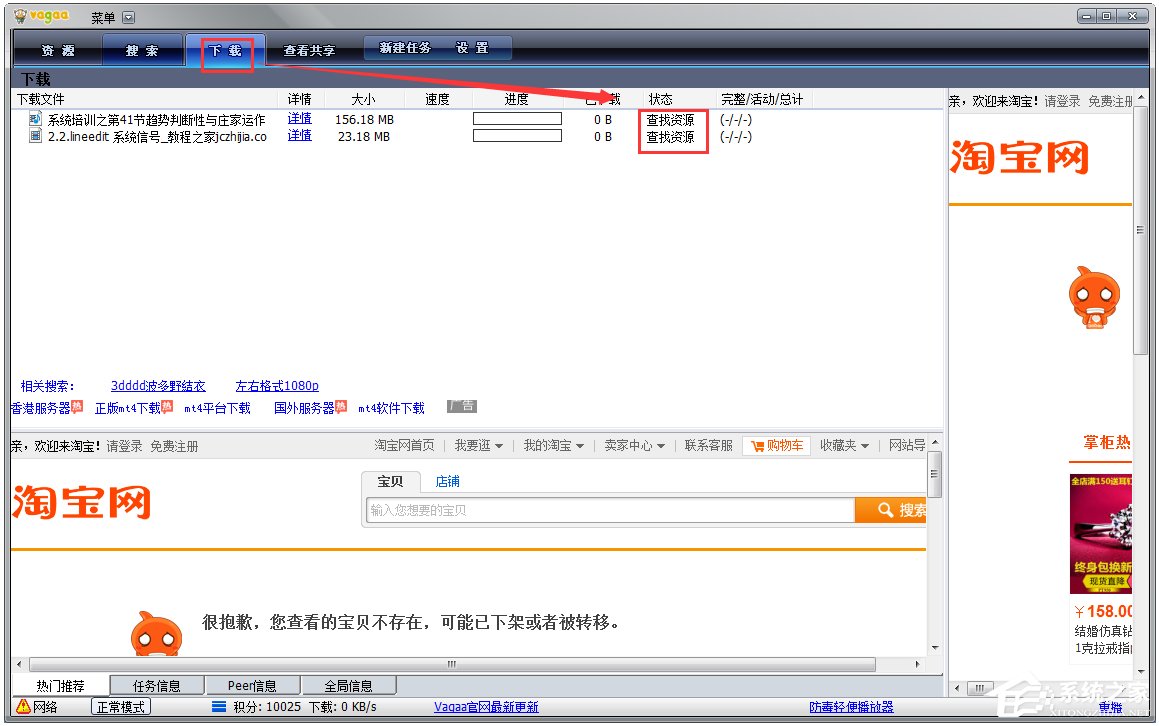Open 详情 link for the 23.18 MB file
Screen dimensions: 1159x726
tap(299, 136)
